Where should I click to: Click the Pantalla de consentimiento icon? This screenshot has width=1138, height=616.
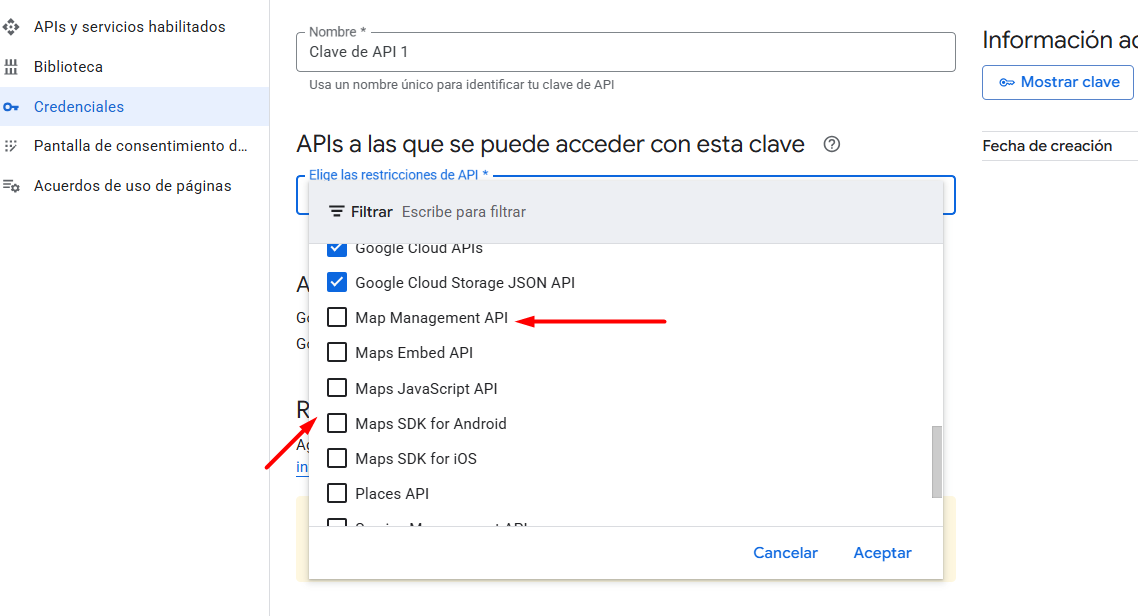[x=11, y=146]
